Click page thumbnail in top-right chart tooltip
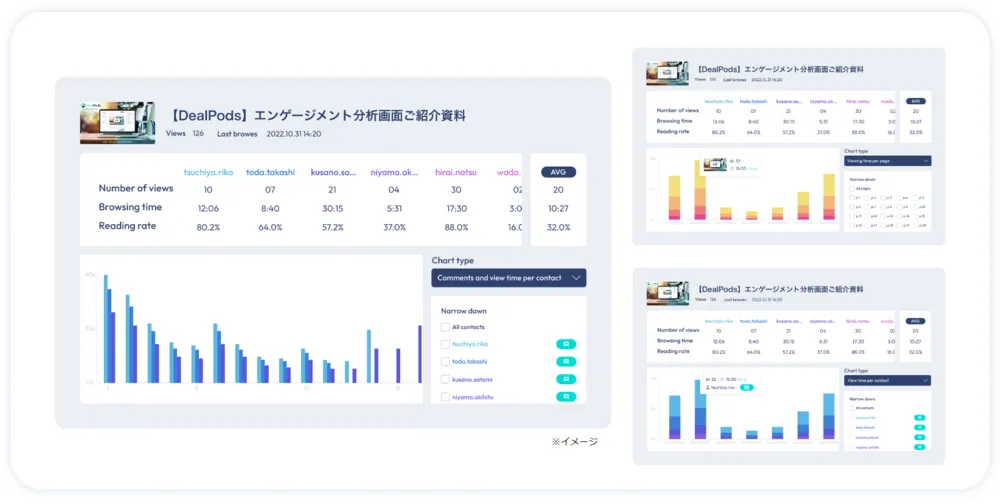 coord(714,165)
